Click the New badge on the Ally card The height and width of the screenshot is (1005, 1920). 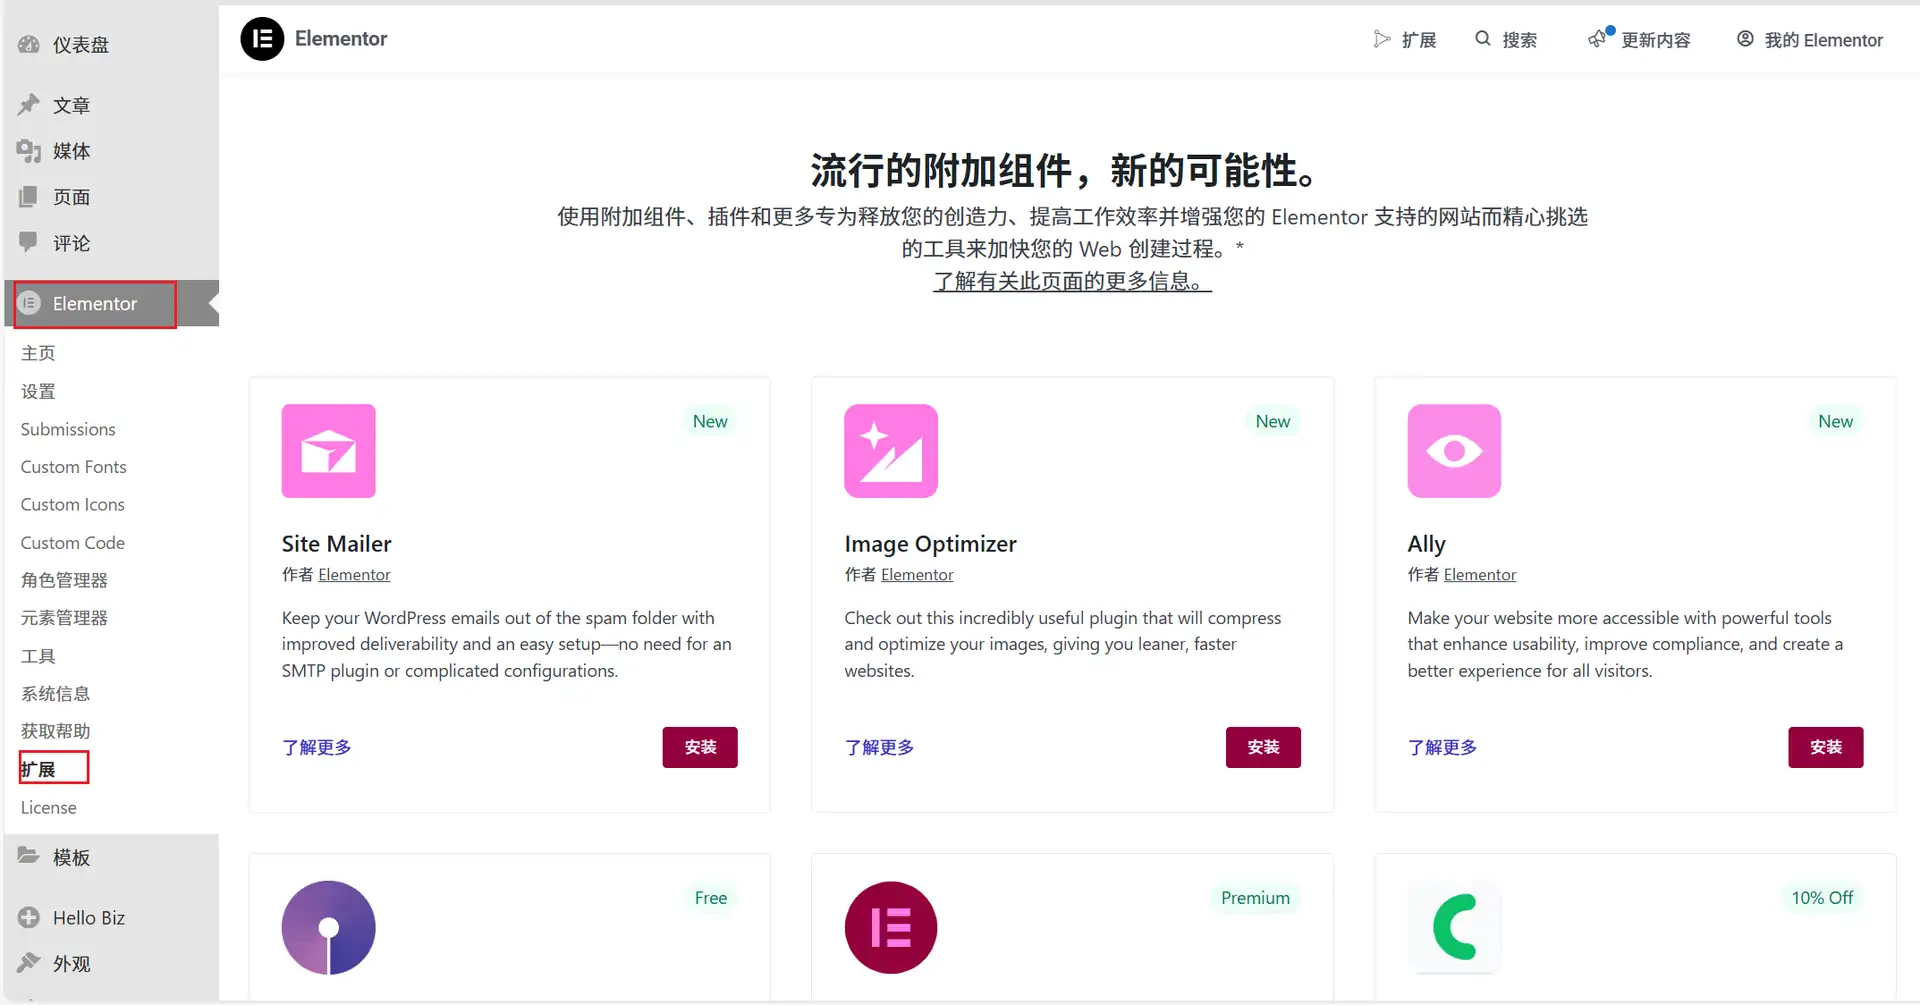[1836, 422]
